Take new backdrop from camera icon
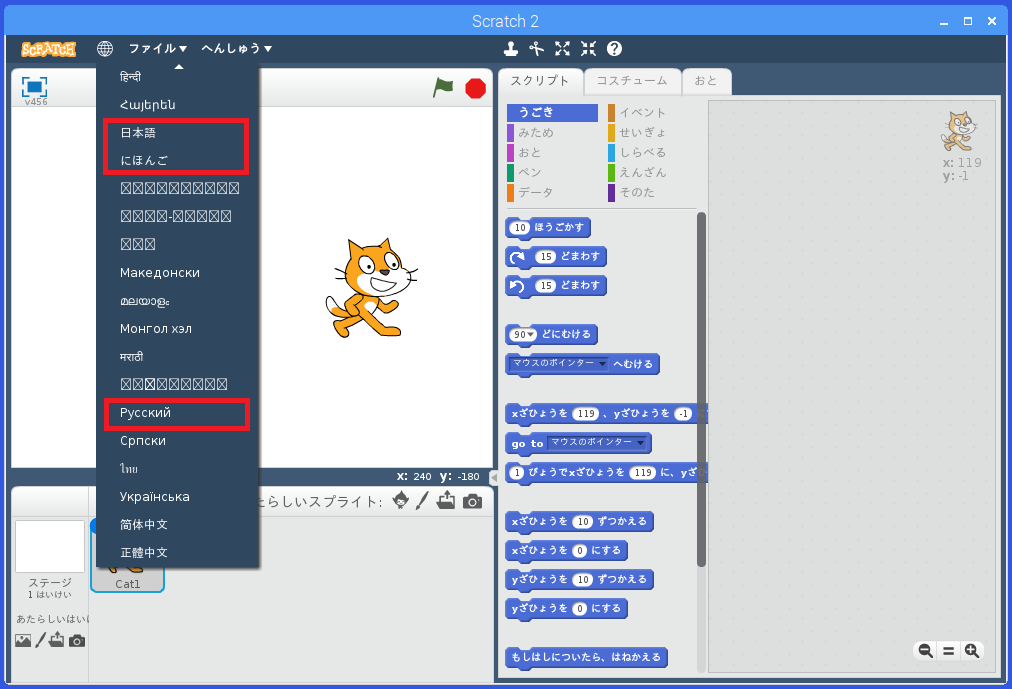The image size is (1012, 689). pyautogui.click(x=77, y=641)
